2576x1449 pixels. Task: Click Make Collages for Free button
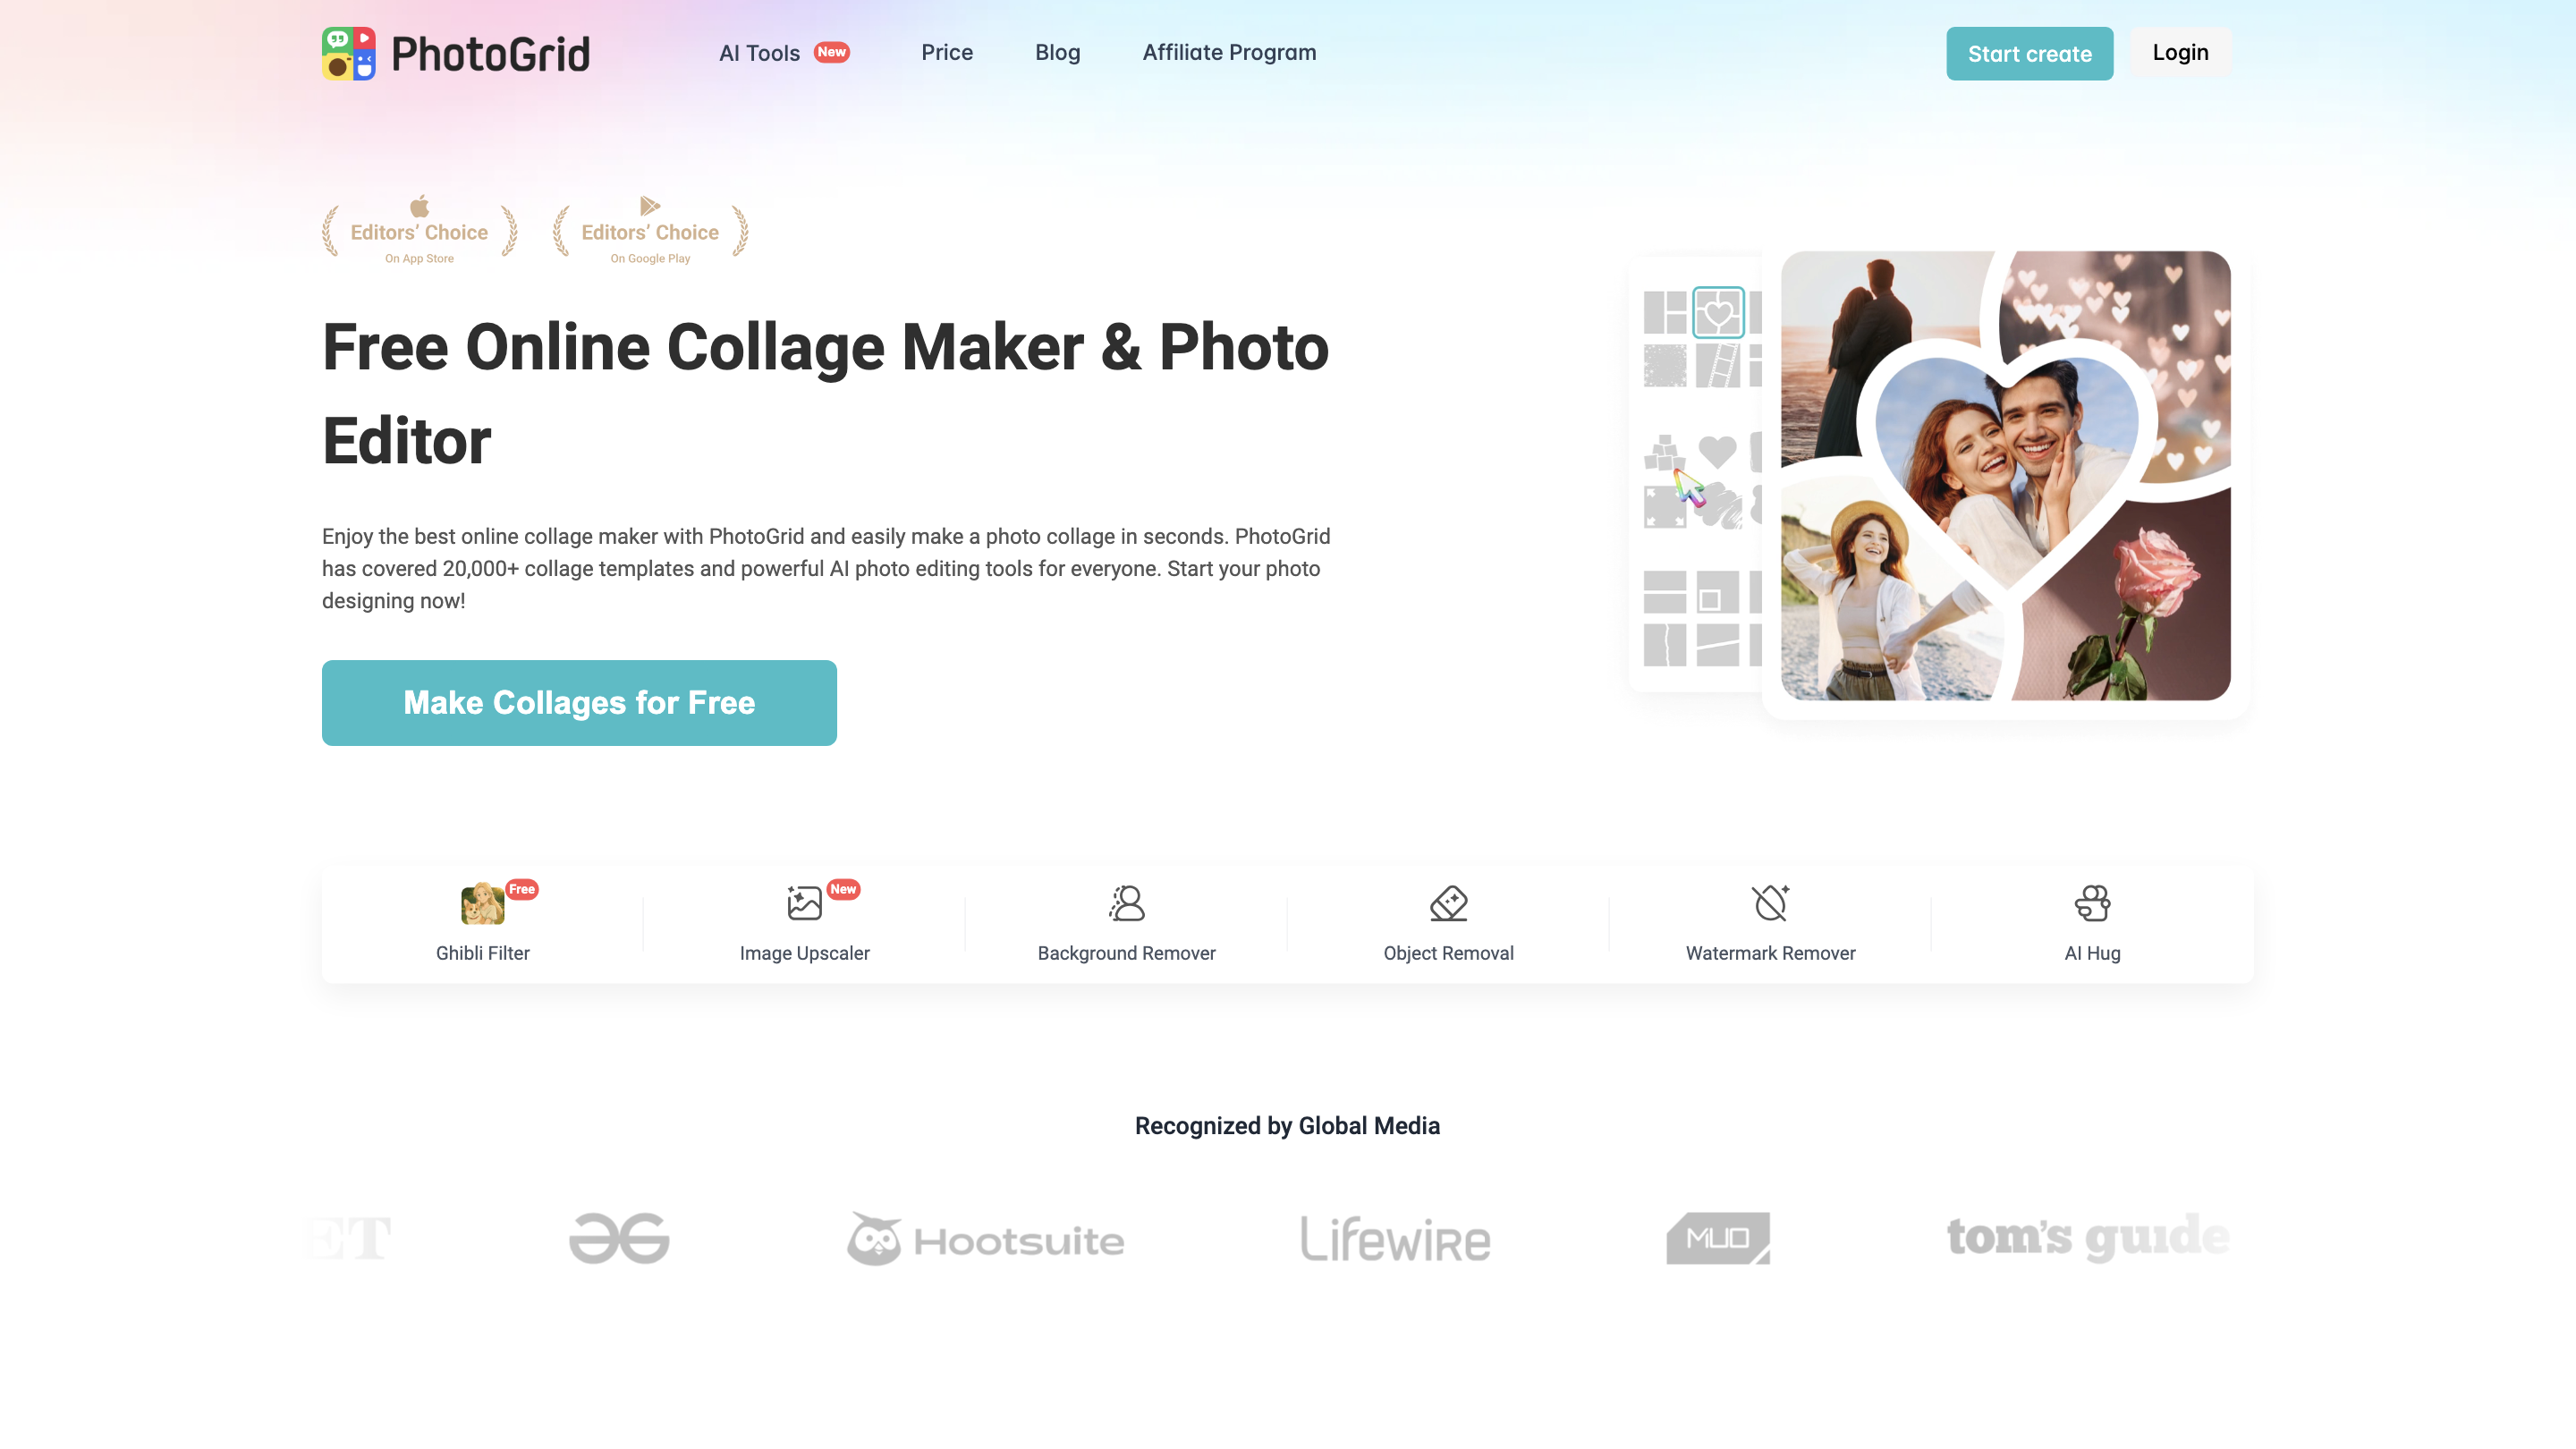click(x=579, y=703)
